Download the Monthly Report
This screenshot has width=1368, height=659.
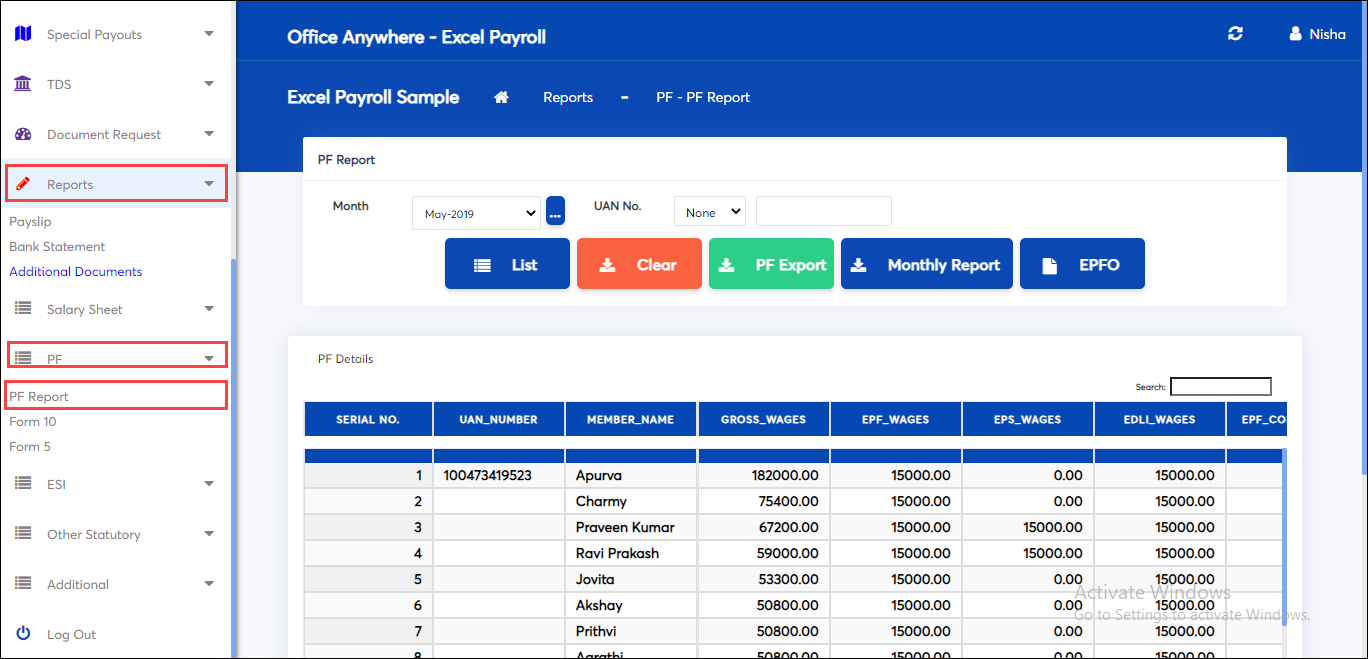coord(927,264)
